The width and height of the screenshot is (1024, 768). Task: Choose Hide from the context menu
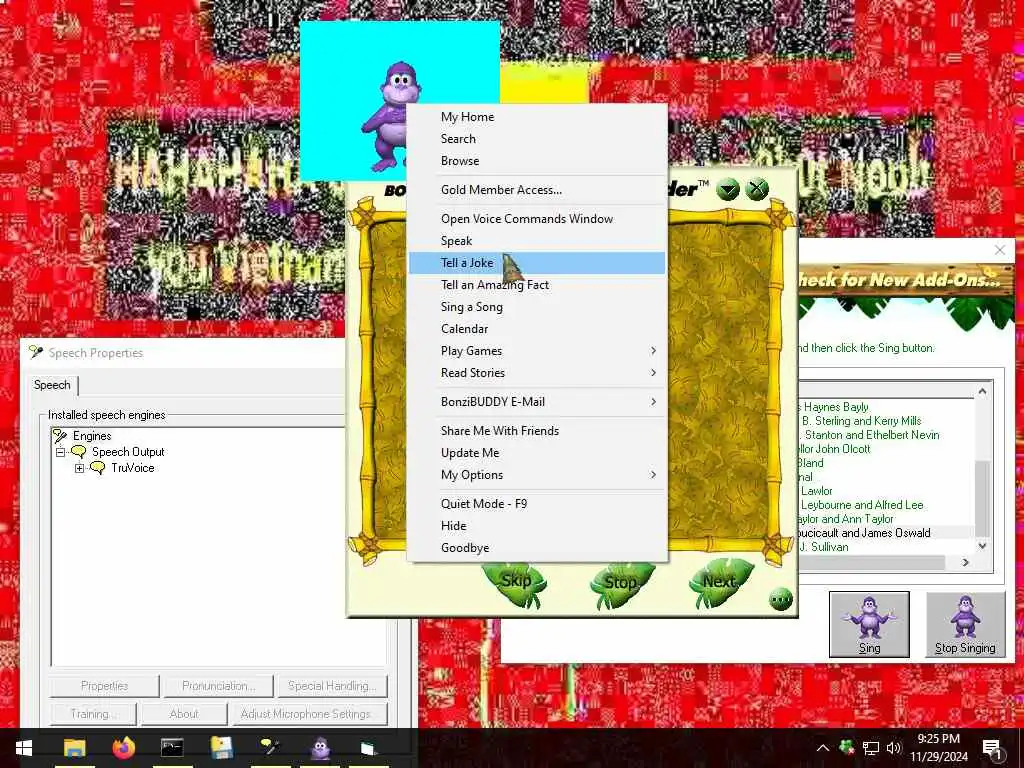[537, 526]
